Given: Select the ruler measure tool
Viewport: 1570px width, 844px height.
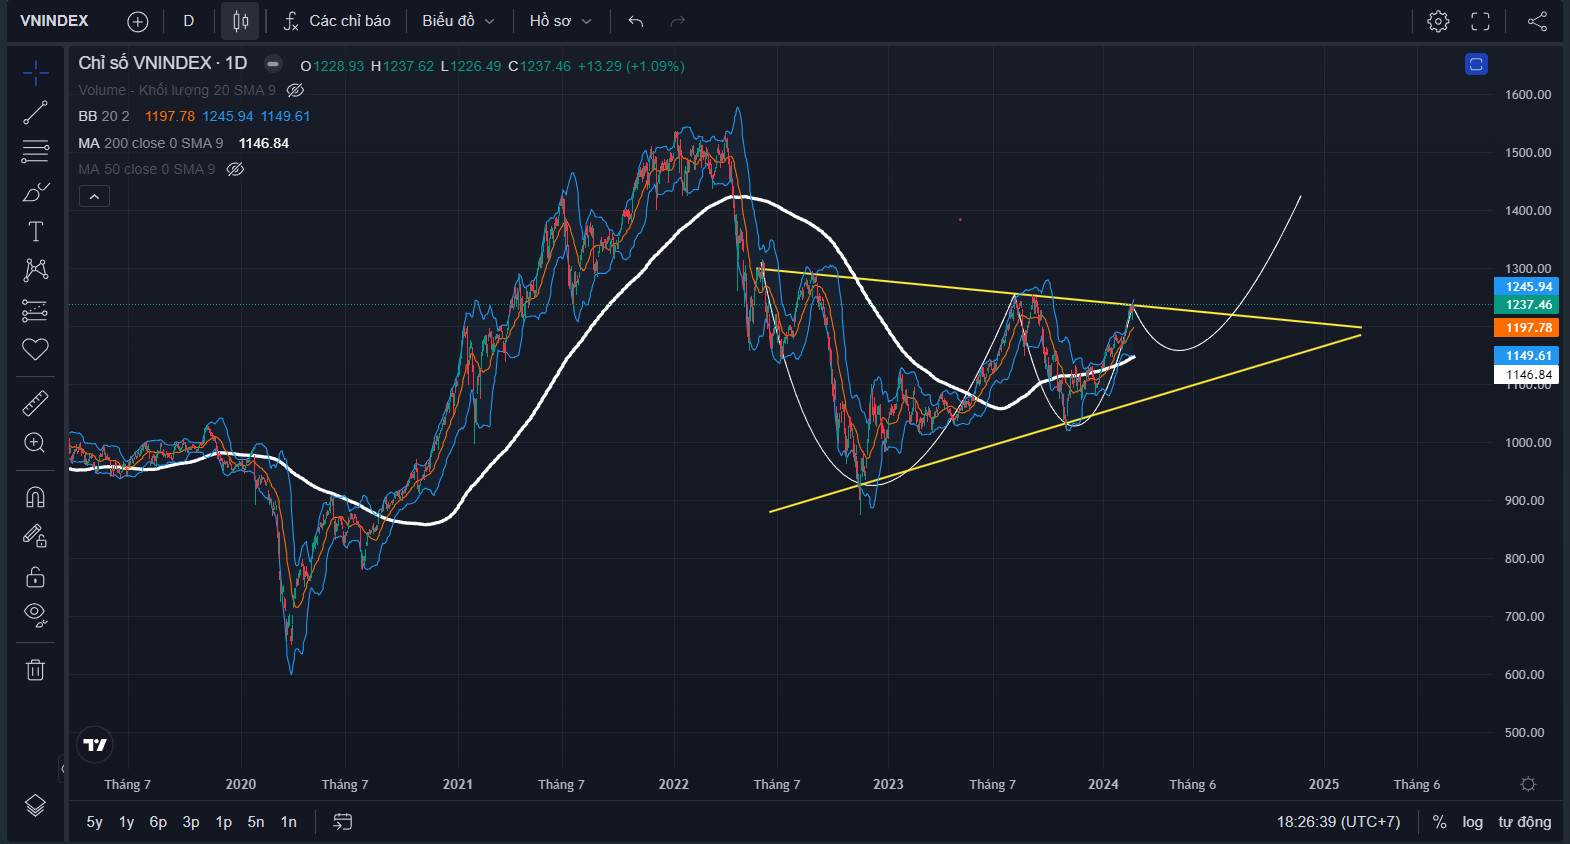Looking at the screenshot, I should (35, 403).
